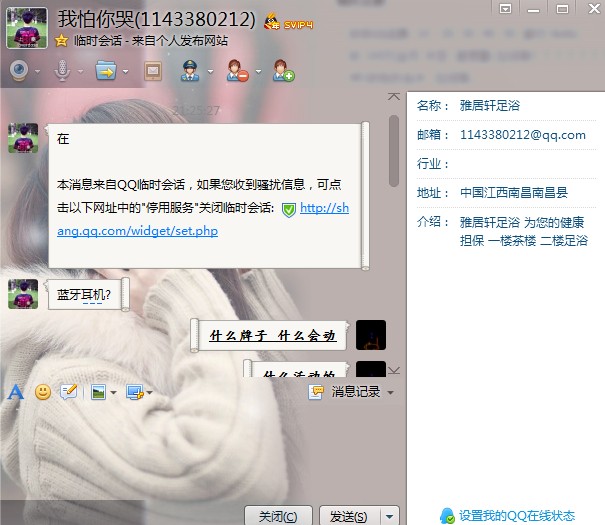
Task: Click the message 什么牌子 什么会动
Action: click(x=272, y=335)
